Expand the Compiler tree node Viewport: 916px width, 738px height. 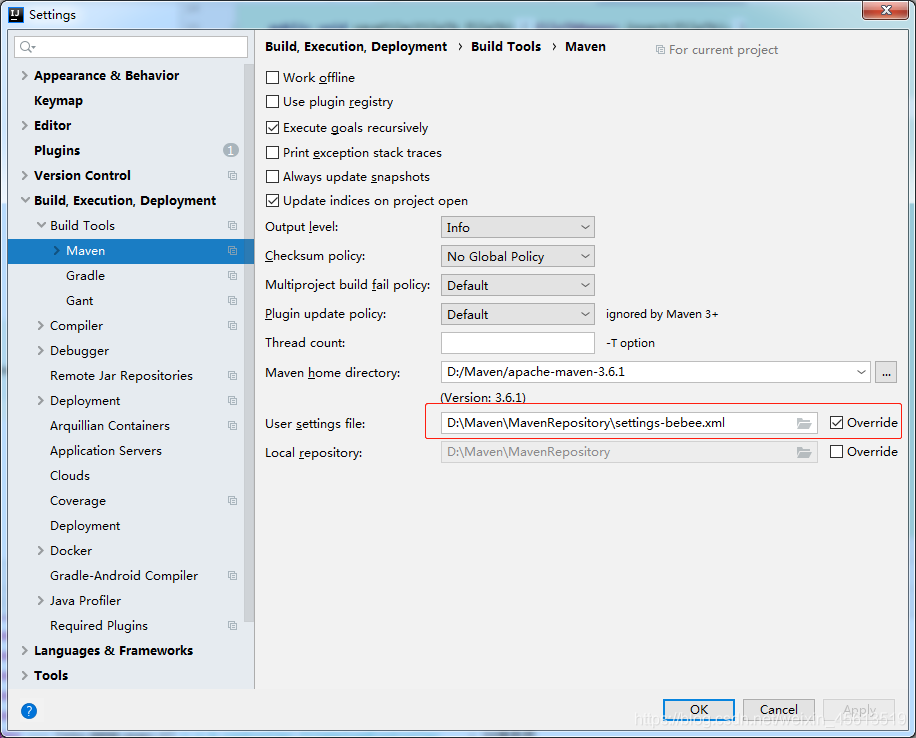click(40, 325)
